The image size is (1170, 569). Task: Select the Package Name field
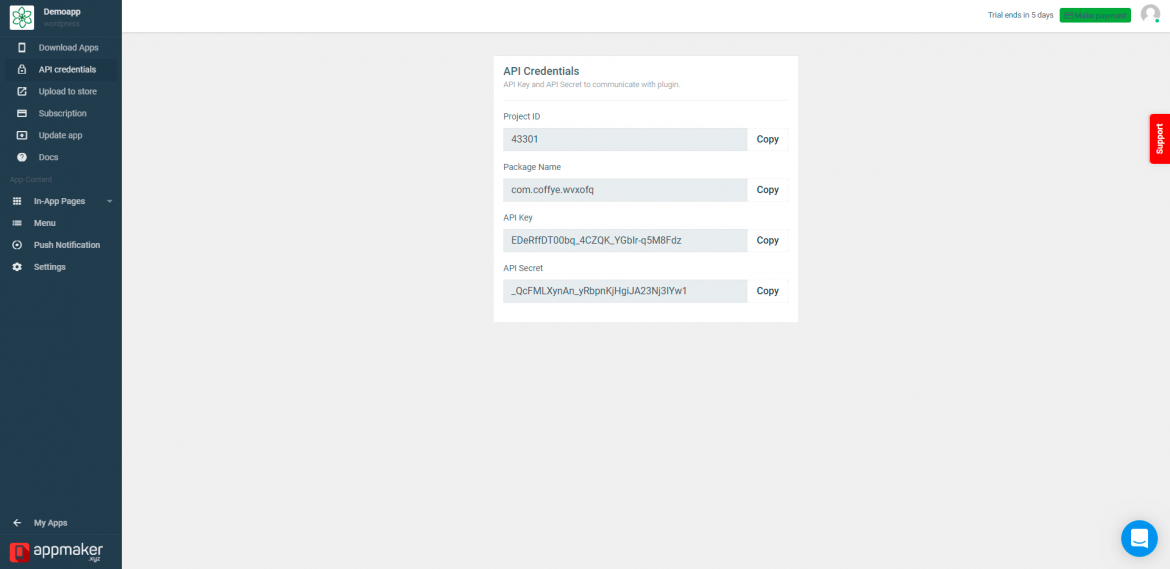coord(625,190)
